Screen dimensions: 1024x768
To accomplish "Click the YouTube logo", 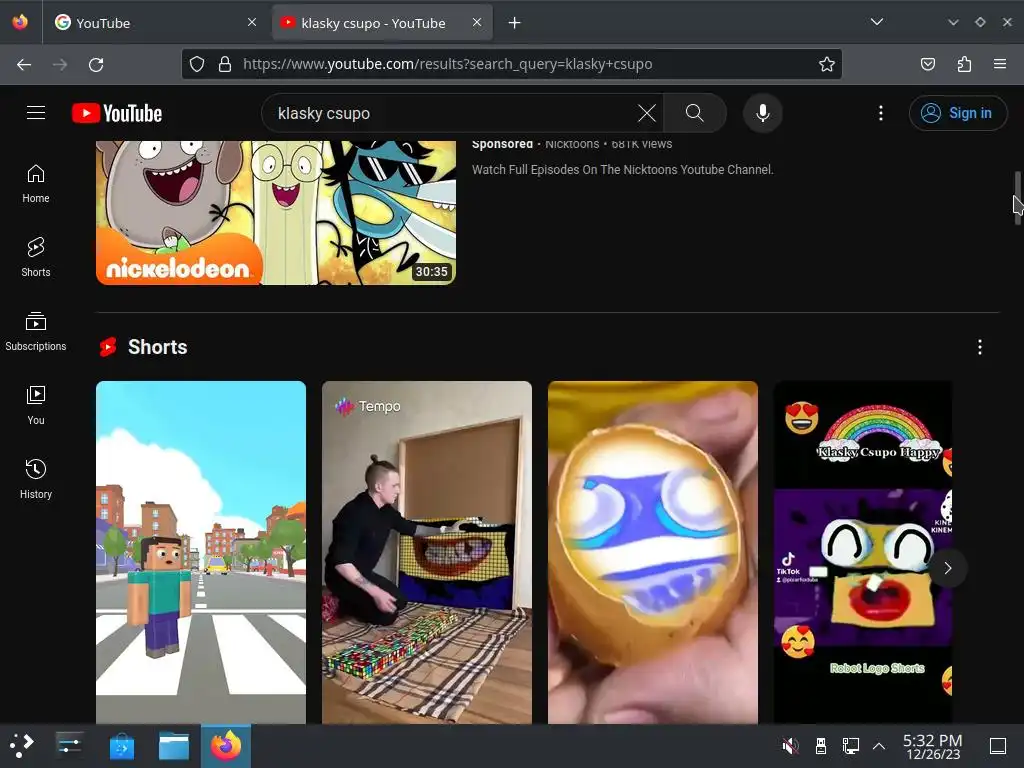I will [x=117, y=113].
